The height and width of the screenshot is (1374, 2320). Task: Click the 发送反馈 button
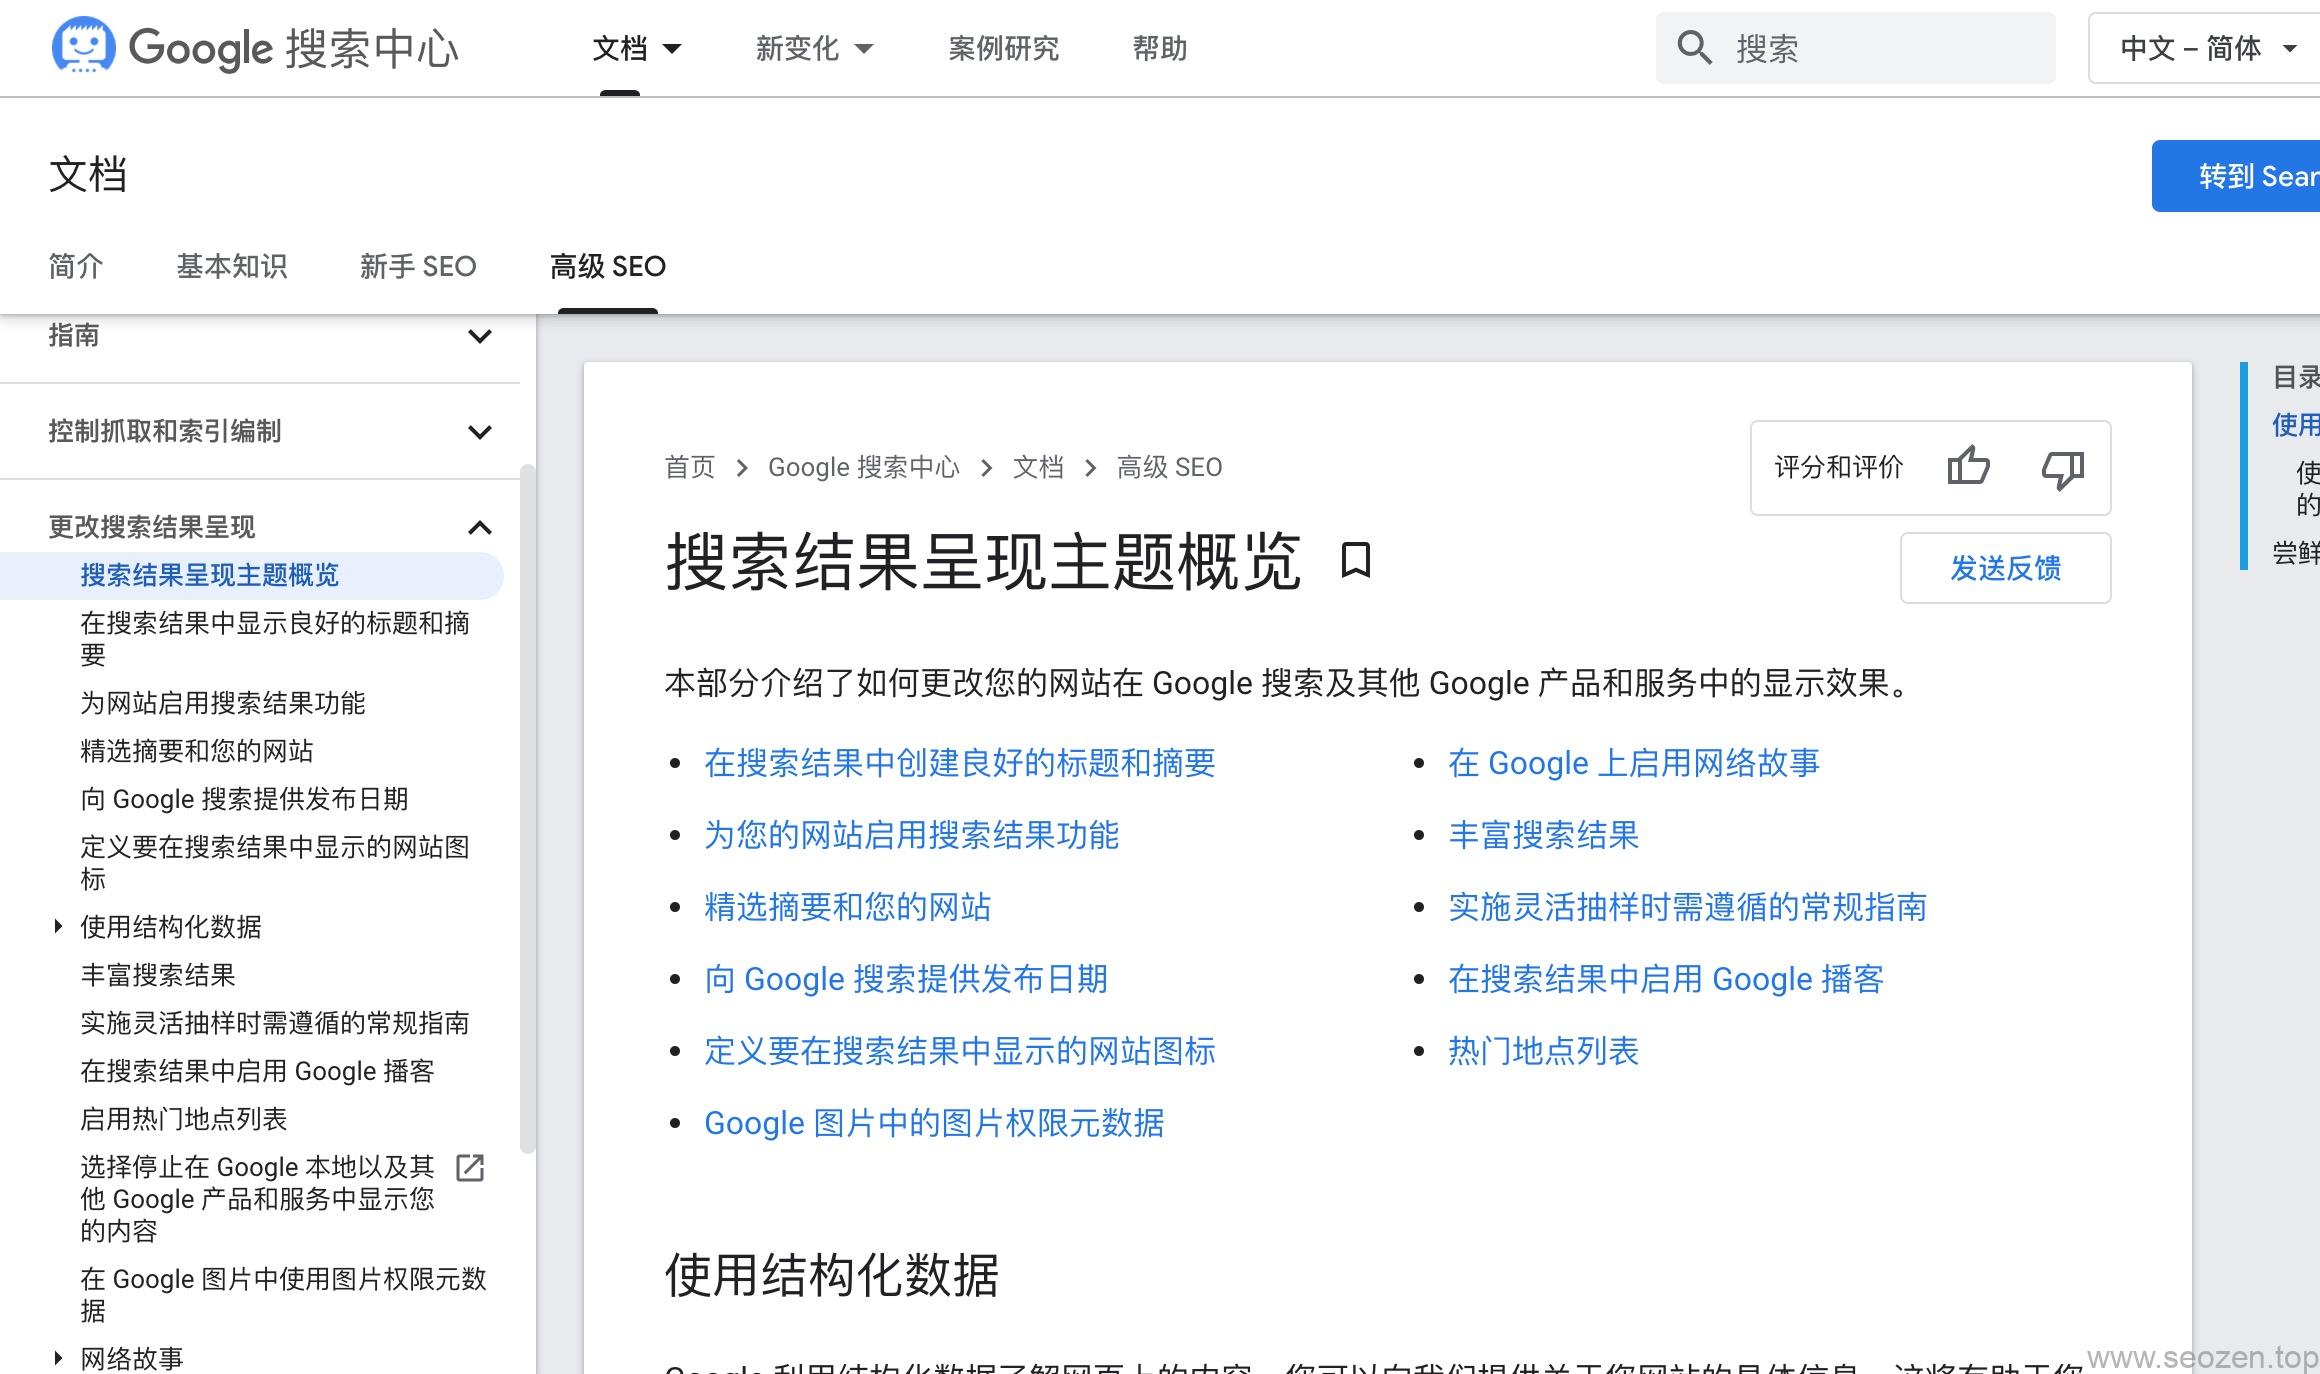click(2006, 567)
